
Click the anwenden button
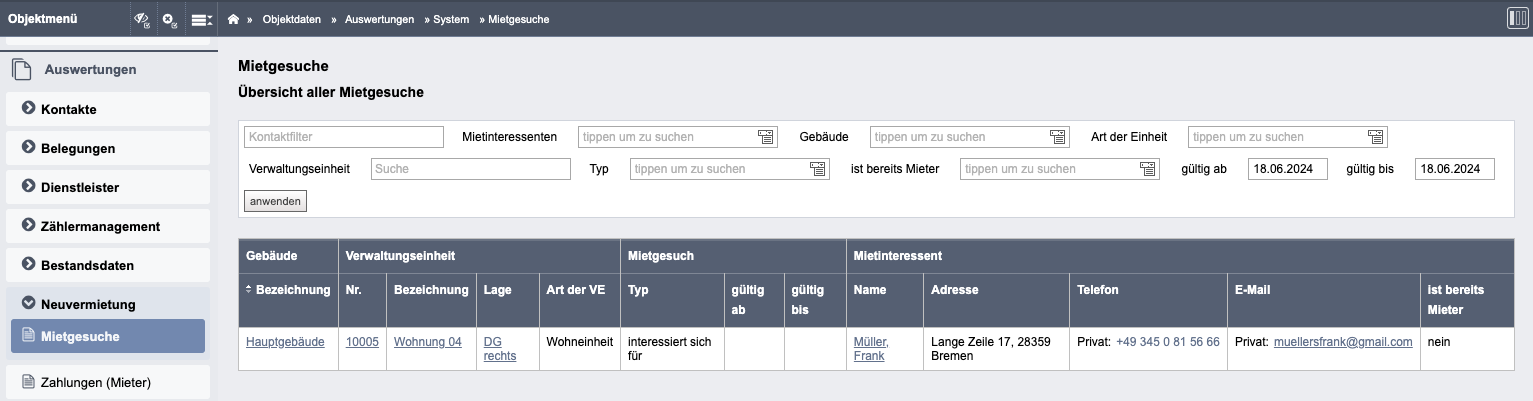pyautogui.click(x=275, y=201)
